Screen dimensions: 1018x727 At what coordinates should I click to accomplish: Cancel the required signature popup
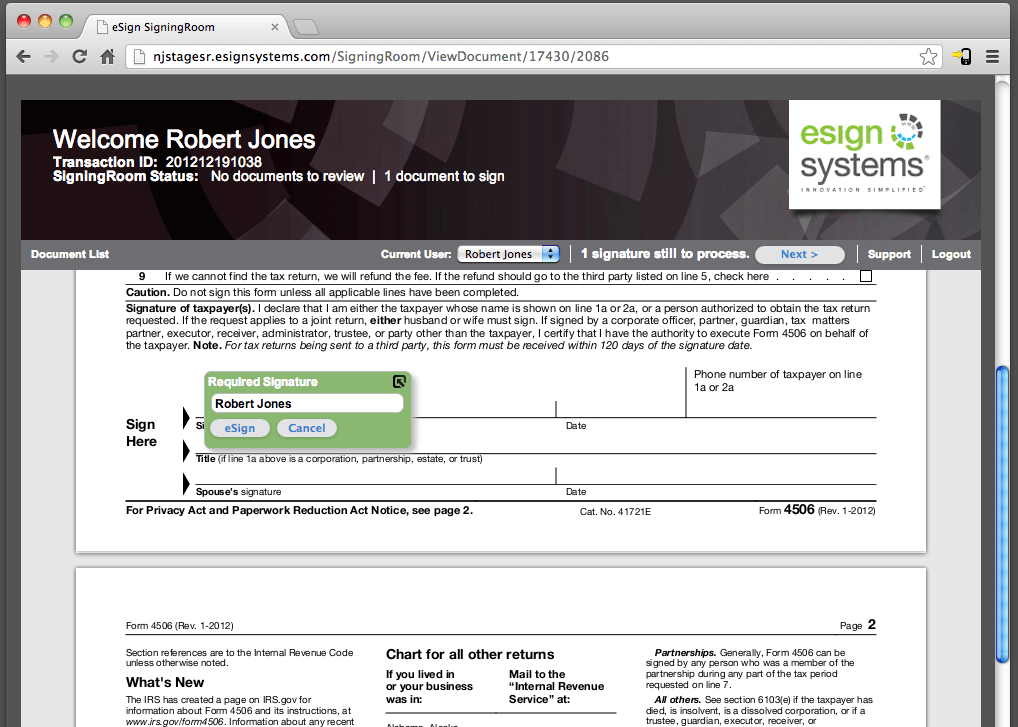pos(307,428)
